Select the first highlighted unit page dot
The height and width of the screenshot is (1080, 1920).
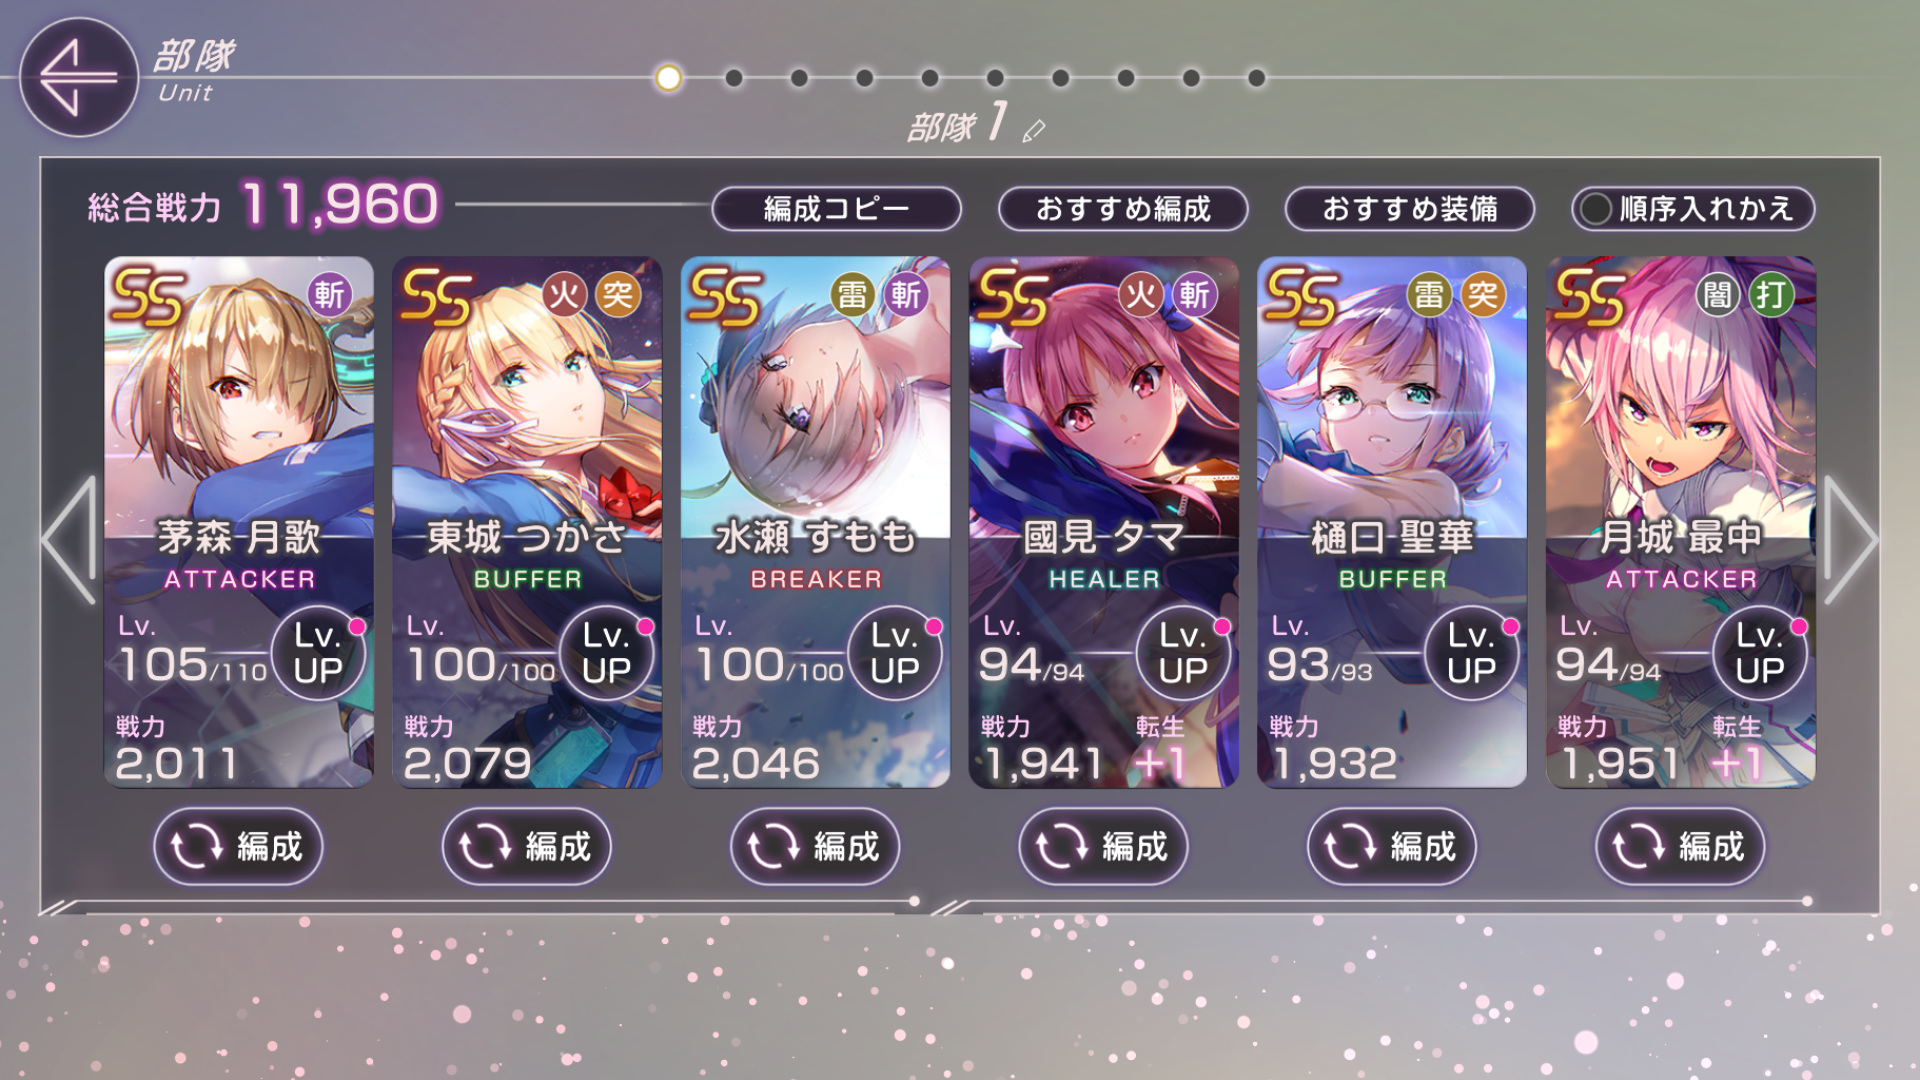click(668, 78)
